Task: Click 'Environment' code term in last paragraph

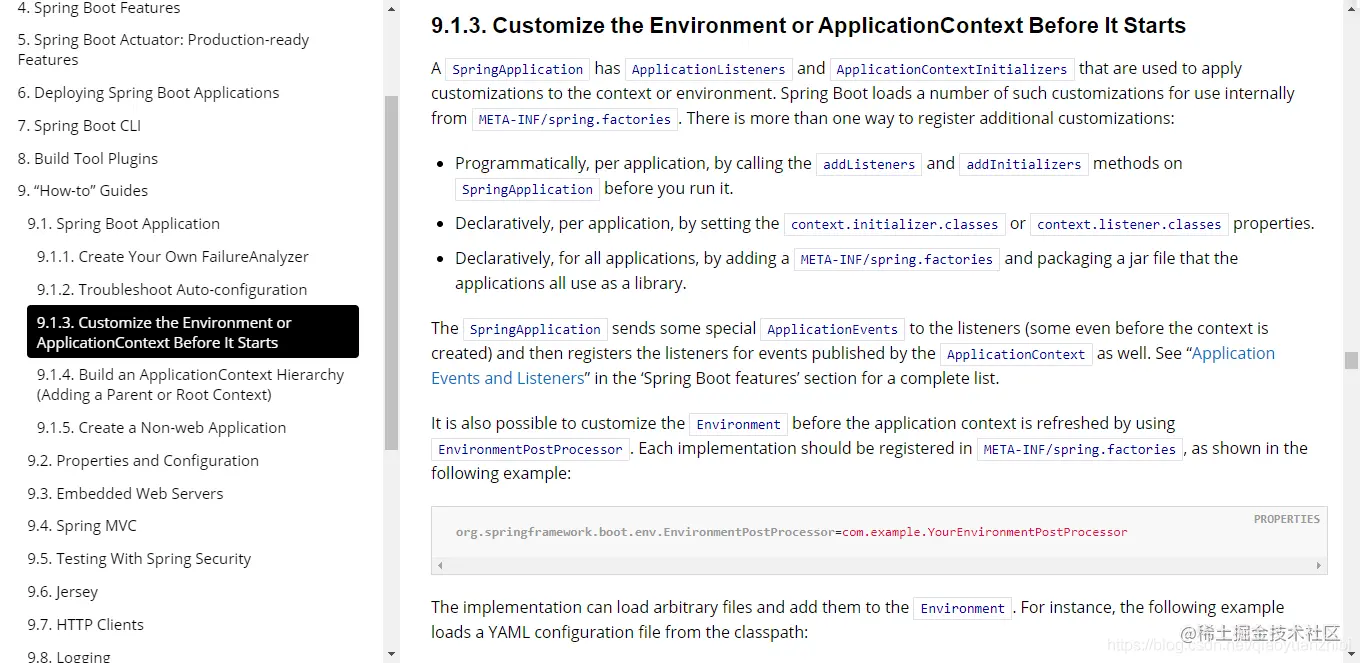Action: 962,609
